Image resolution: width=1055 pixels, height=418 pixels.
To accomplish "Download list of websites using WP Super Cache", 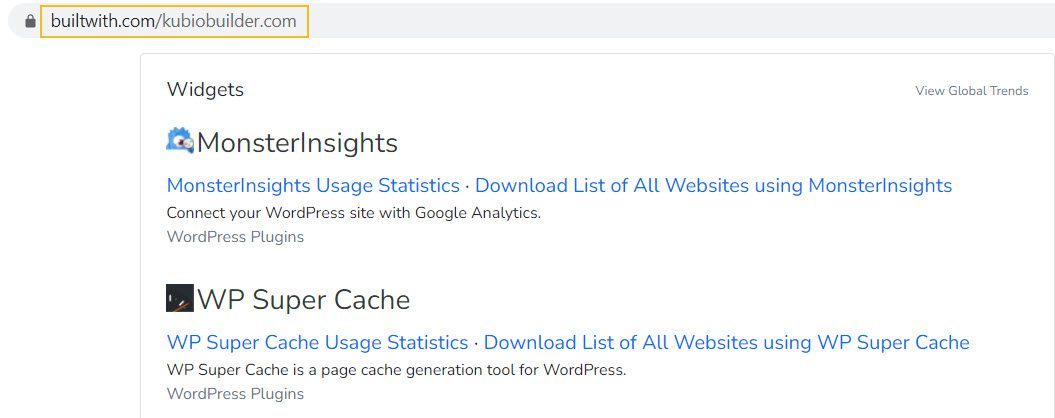I will (x=726, y=342).
